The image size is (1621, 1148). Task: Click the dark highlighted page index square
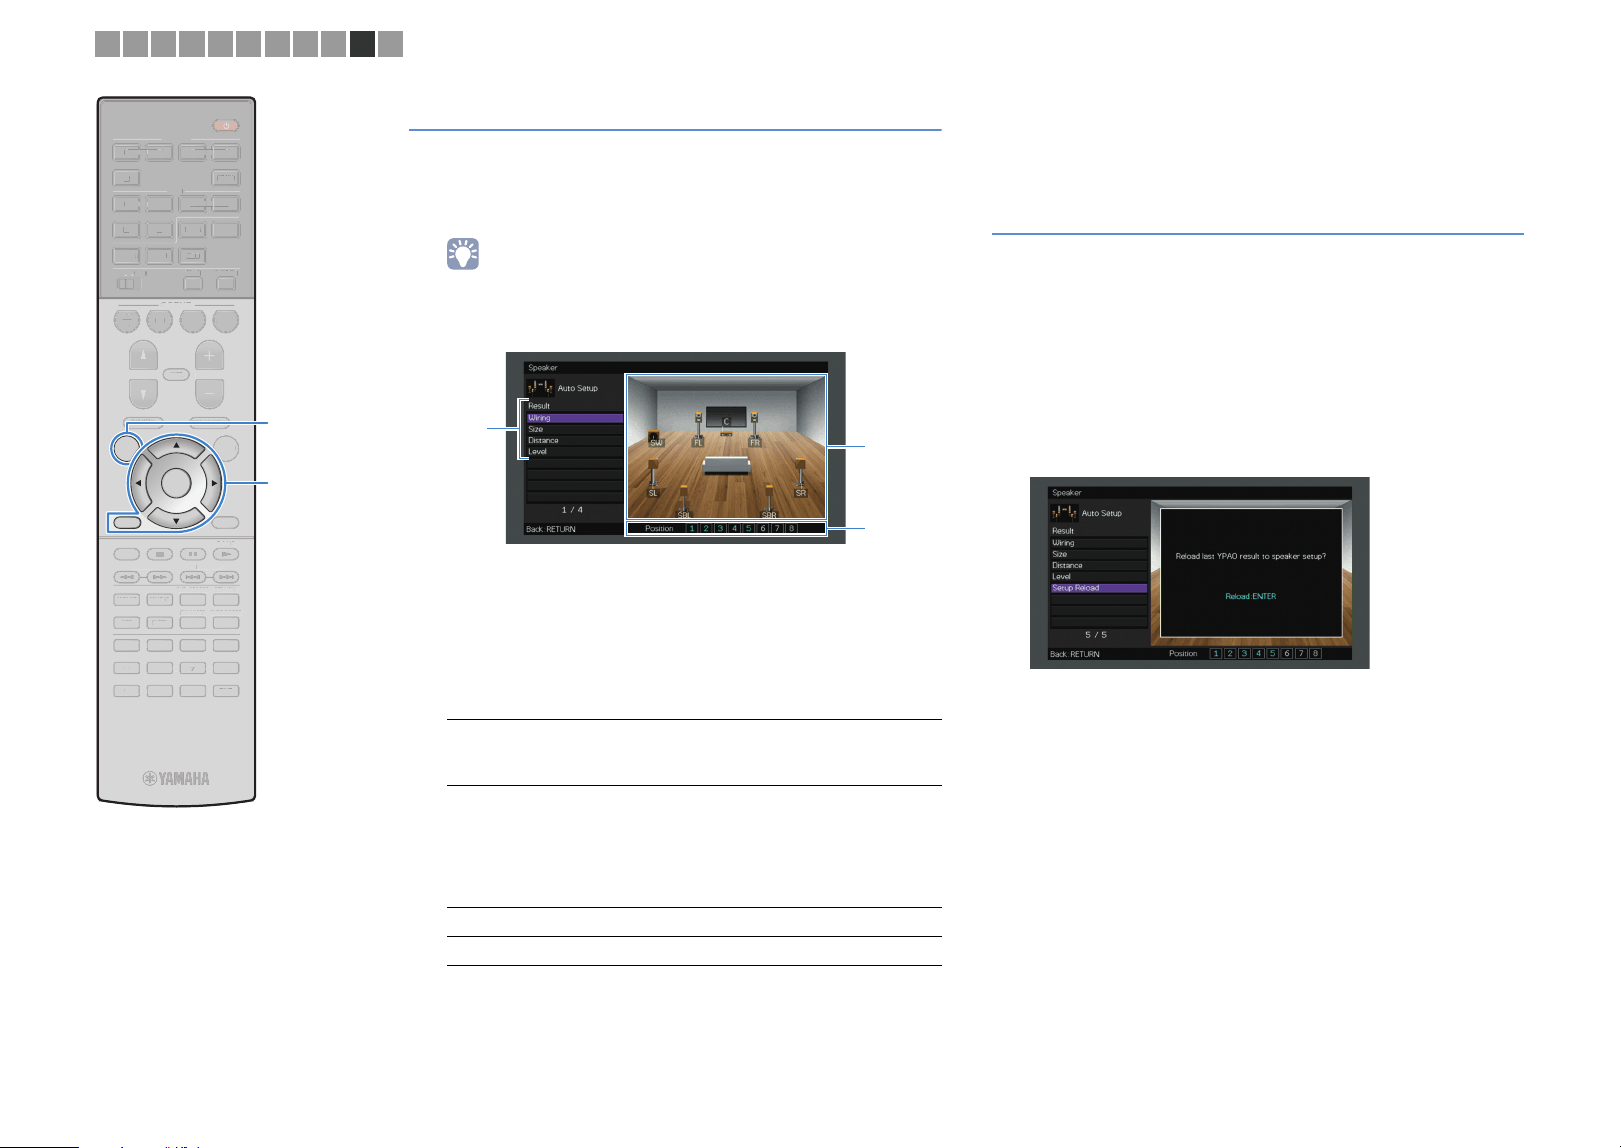pos(363,44)
